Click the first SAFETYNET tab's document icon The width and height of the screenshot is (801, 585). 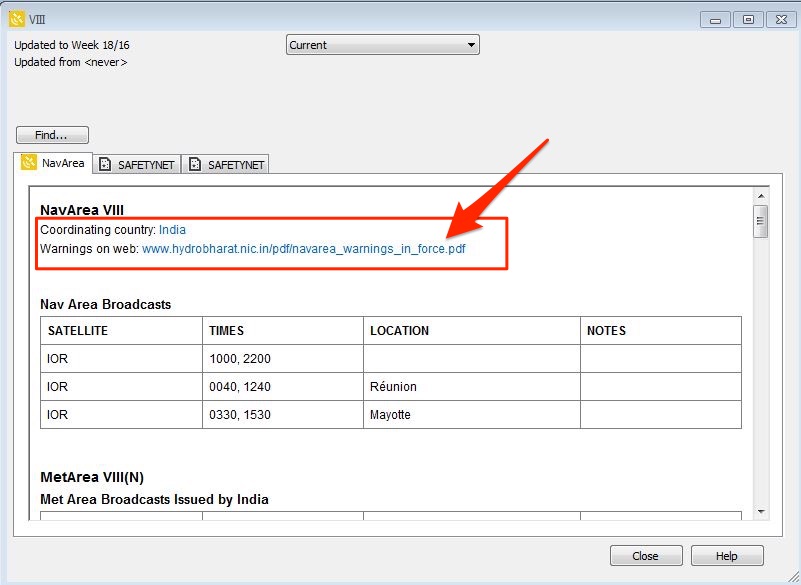(105, 165)
